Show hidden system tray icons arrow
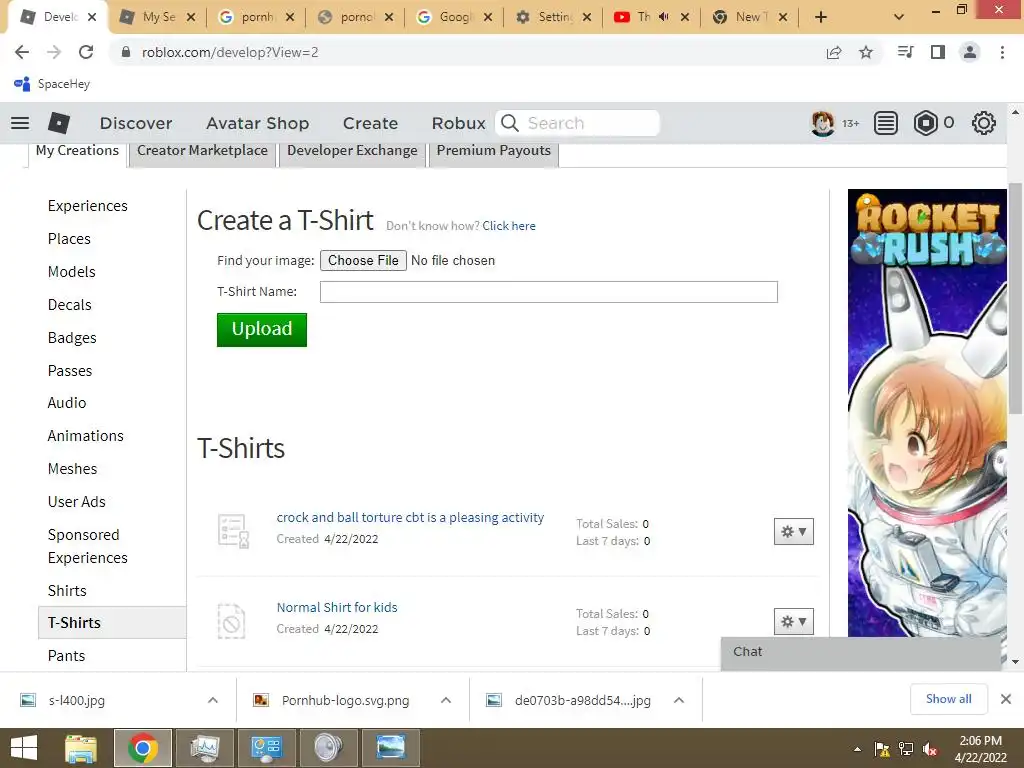The height and width of the screenshot is (768, 1024). tap(857, 749)
